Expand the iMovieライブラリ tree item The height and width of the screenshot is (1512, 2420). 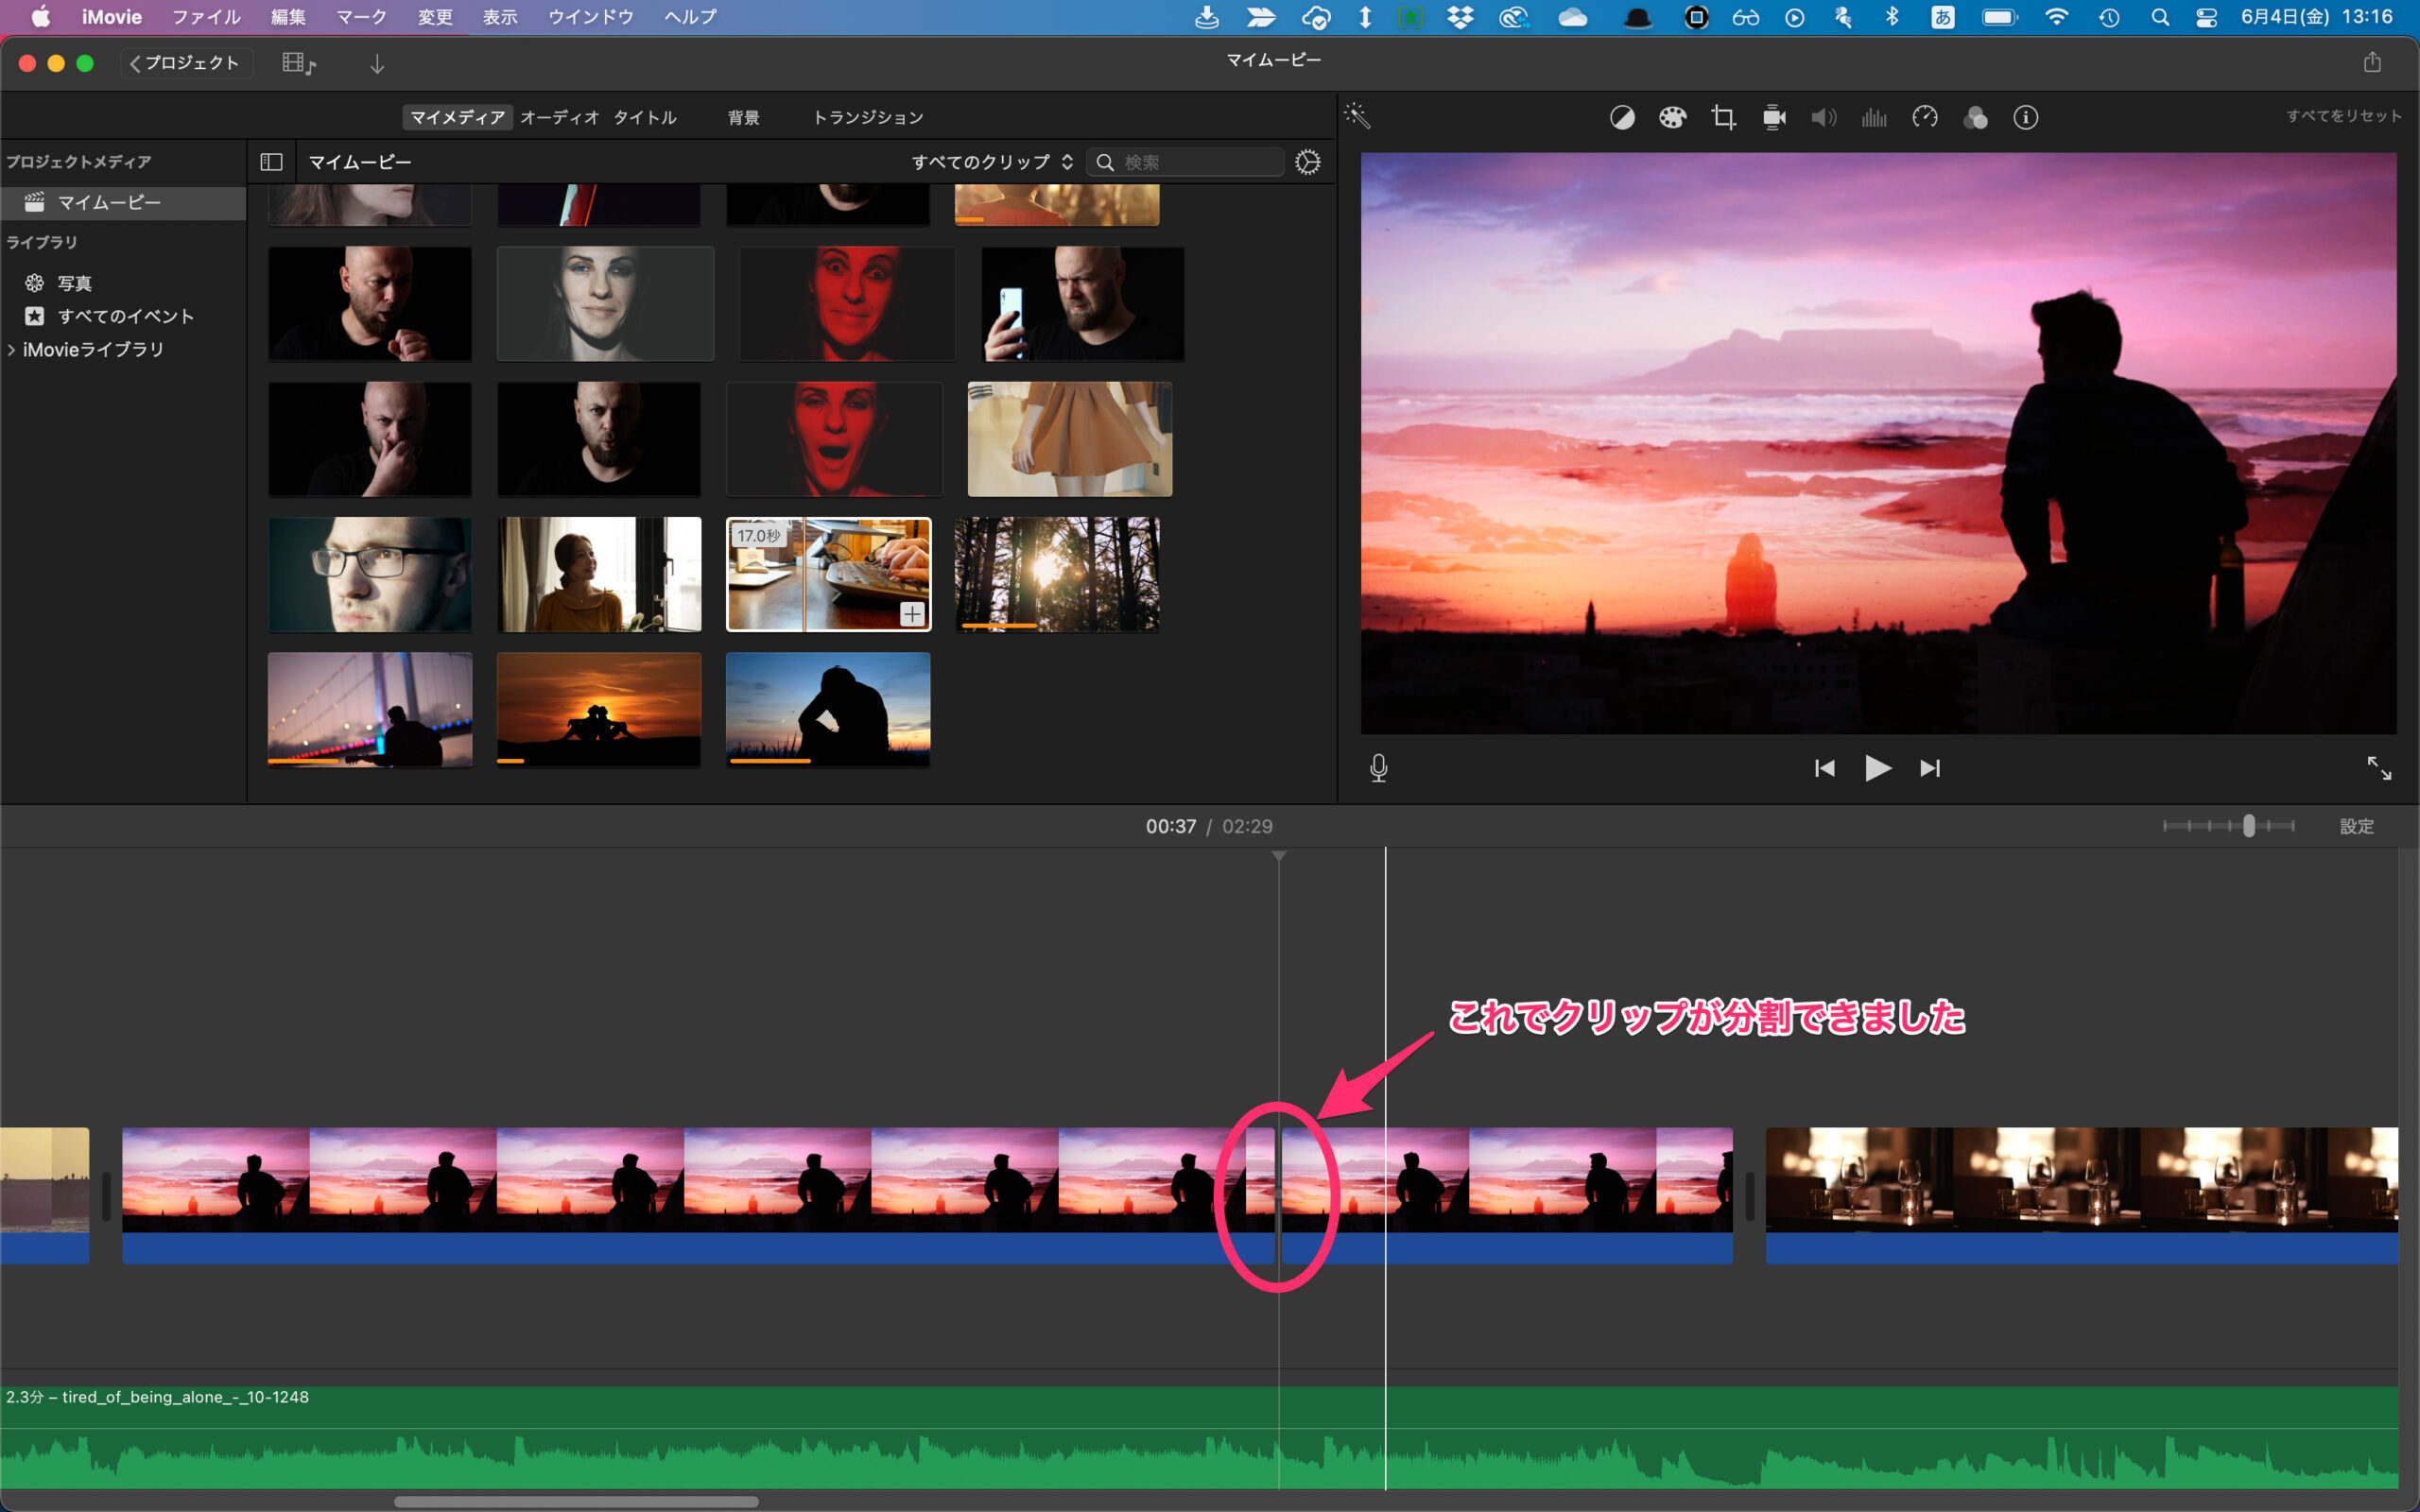click(11, 350)
